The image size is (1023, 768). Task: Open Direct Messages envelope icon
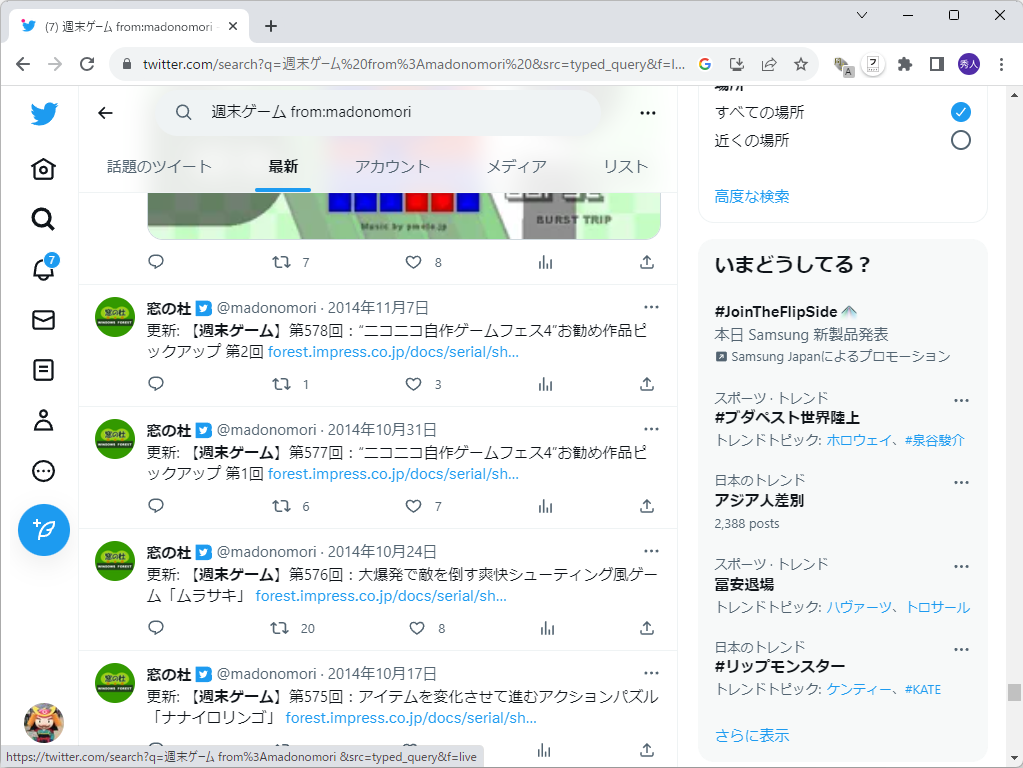[x=43, y=320]
